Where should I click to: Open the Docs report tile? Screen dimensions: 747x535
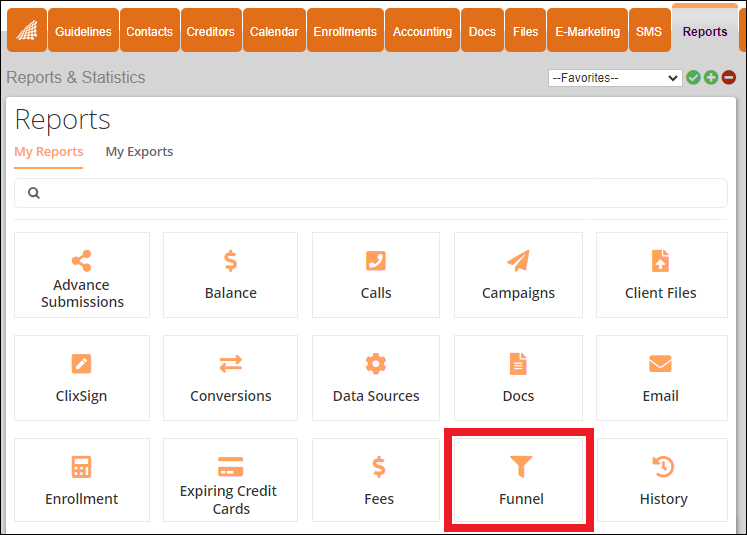coord(518,378)
